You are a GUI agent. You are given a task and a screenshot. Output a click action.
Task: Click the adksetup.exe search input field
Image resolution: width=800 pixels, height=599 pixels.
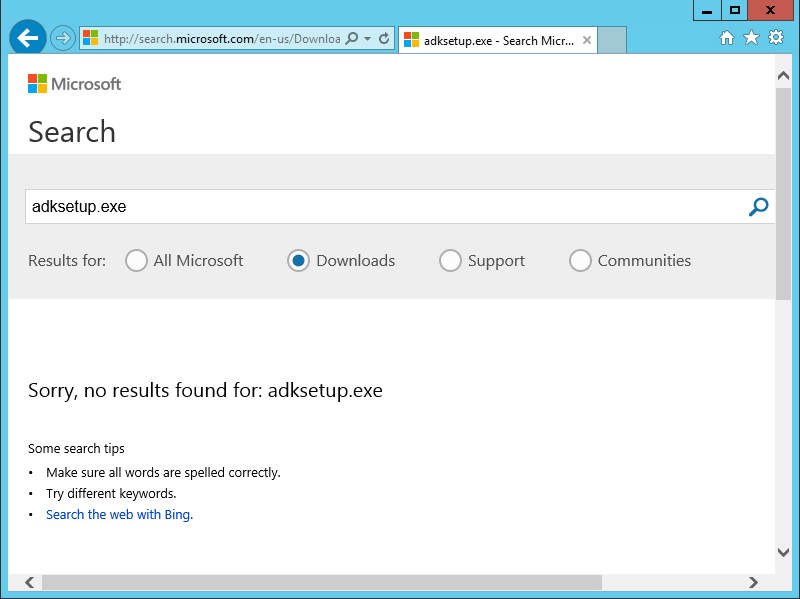[x=380, y=207]
